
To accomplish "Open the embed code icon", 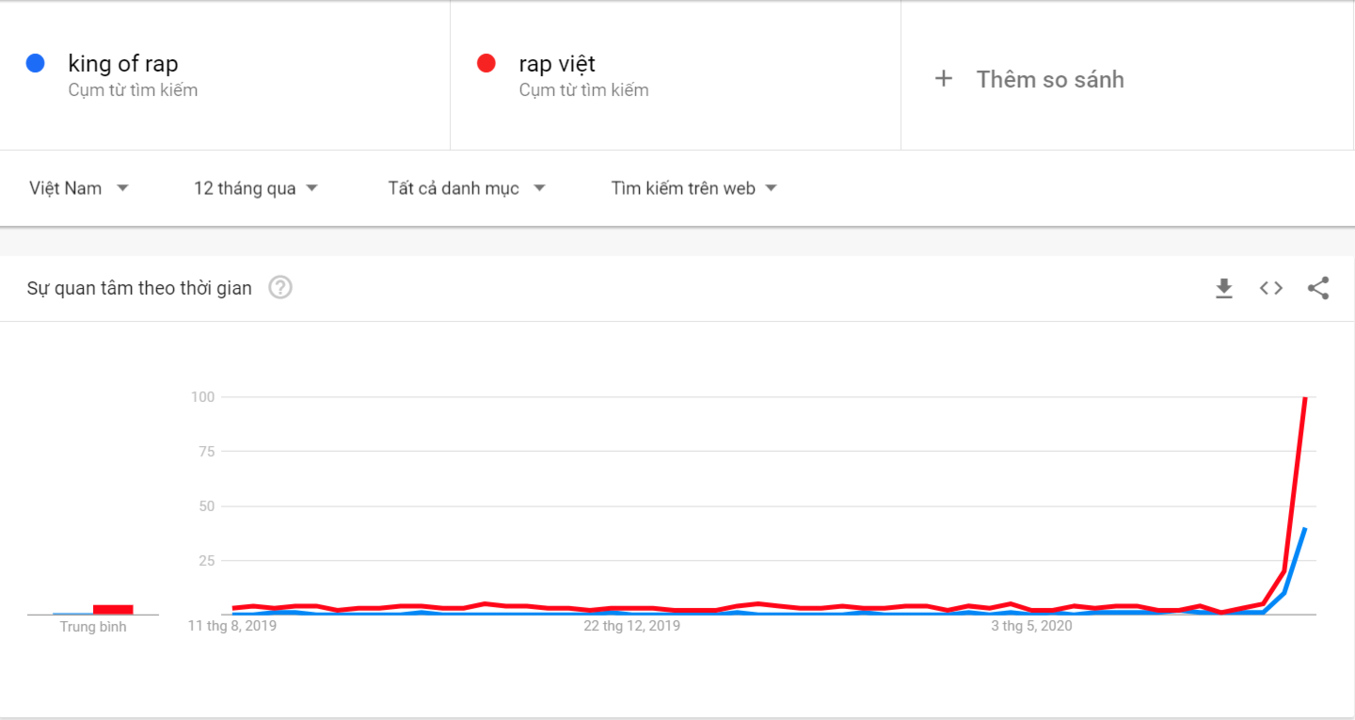I will (1271, 289).
